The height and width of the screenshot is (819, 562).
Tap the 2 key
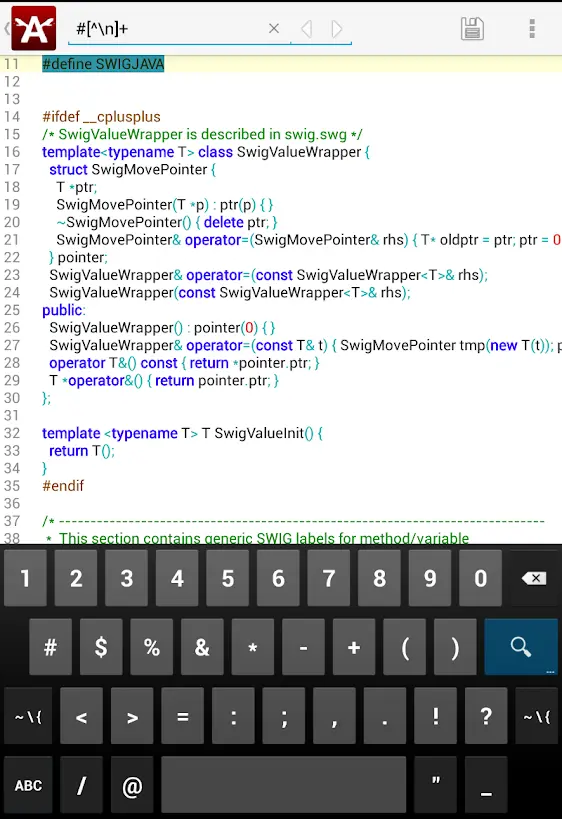(76, 578)
